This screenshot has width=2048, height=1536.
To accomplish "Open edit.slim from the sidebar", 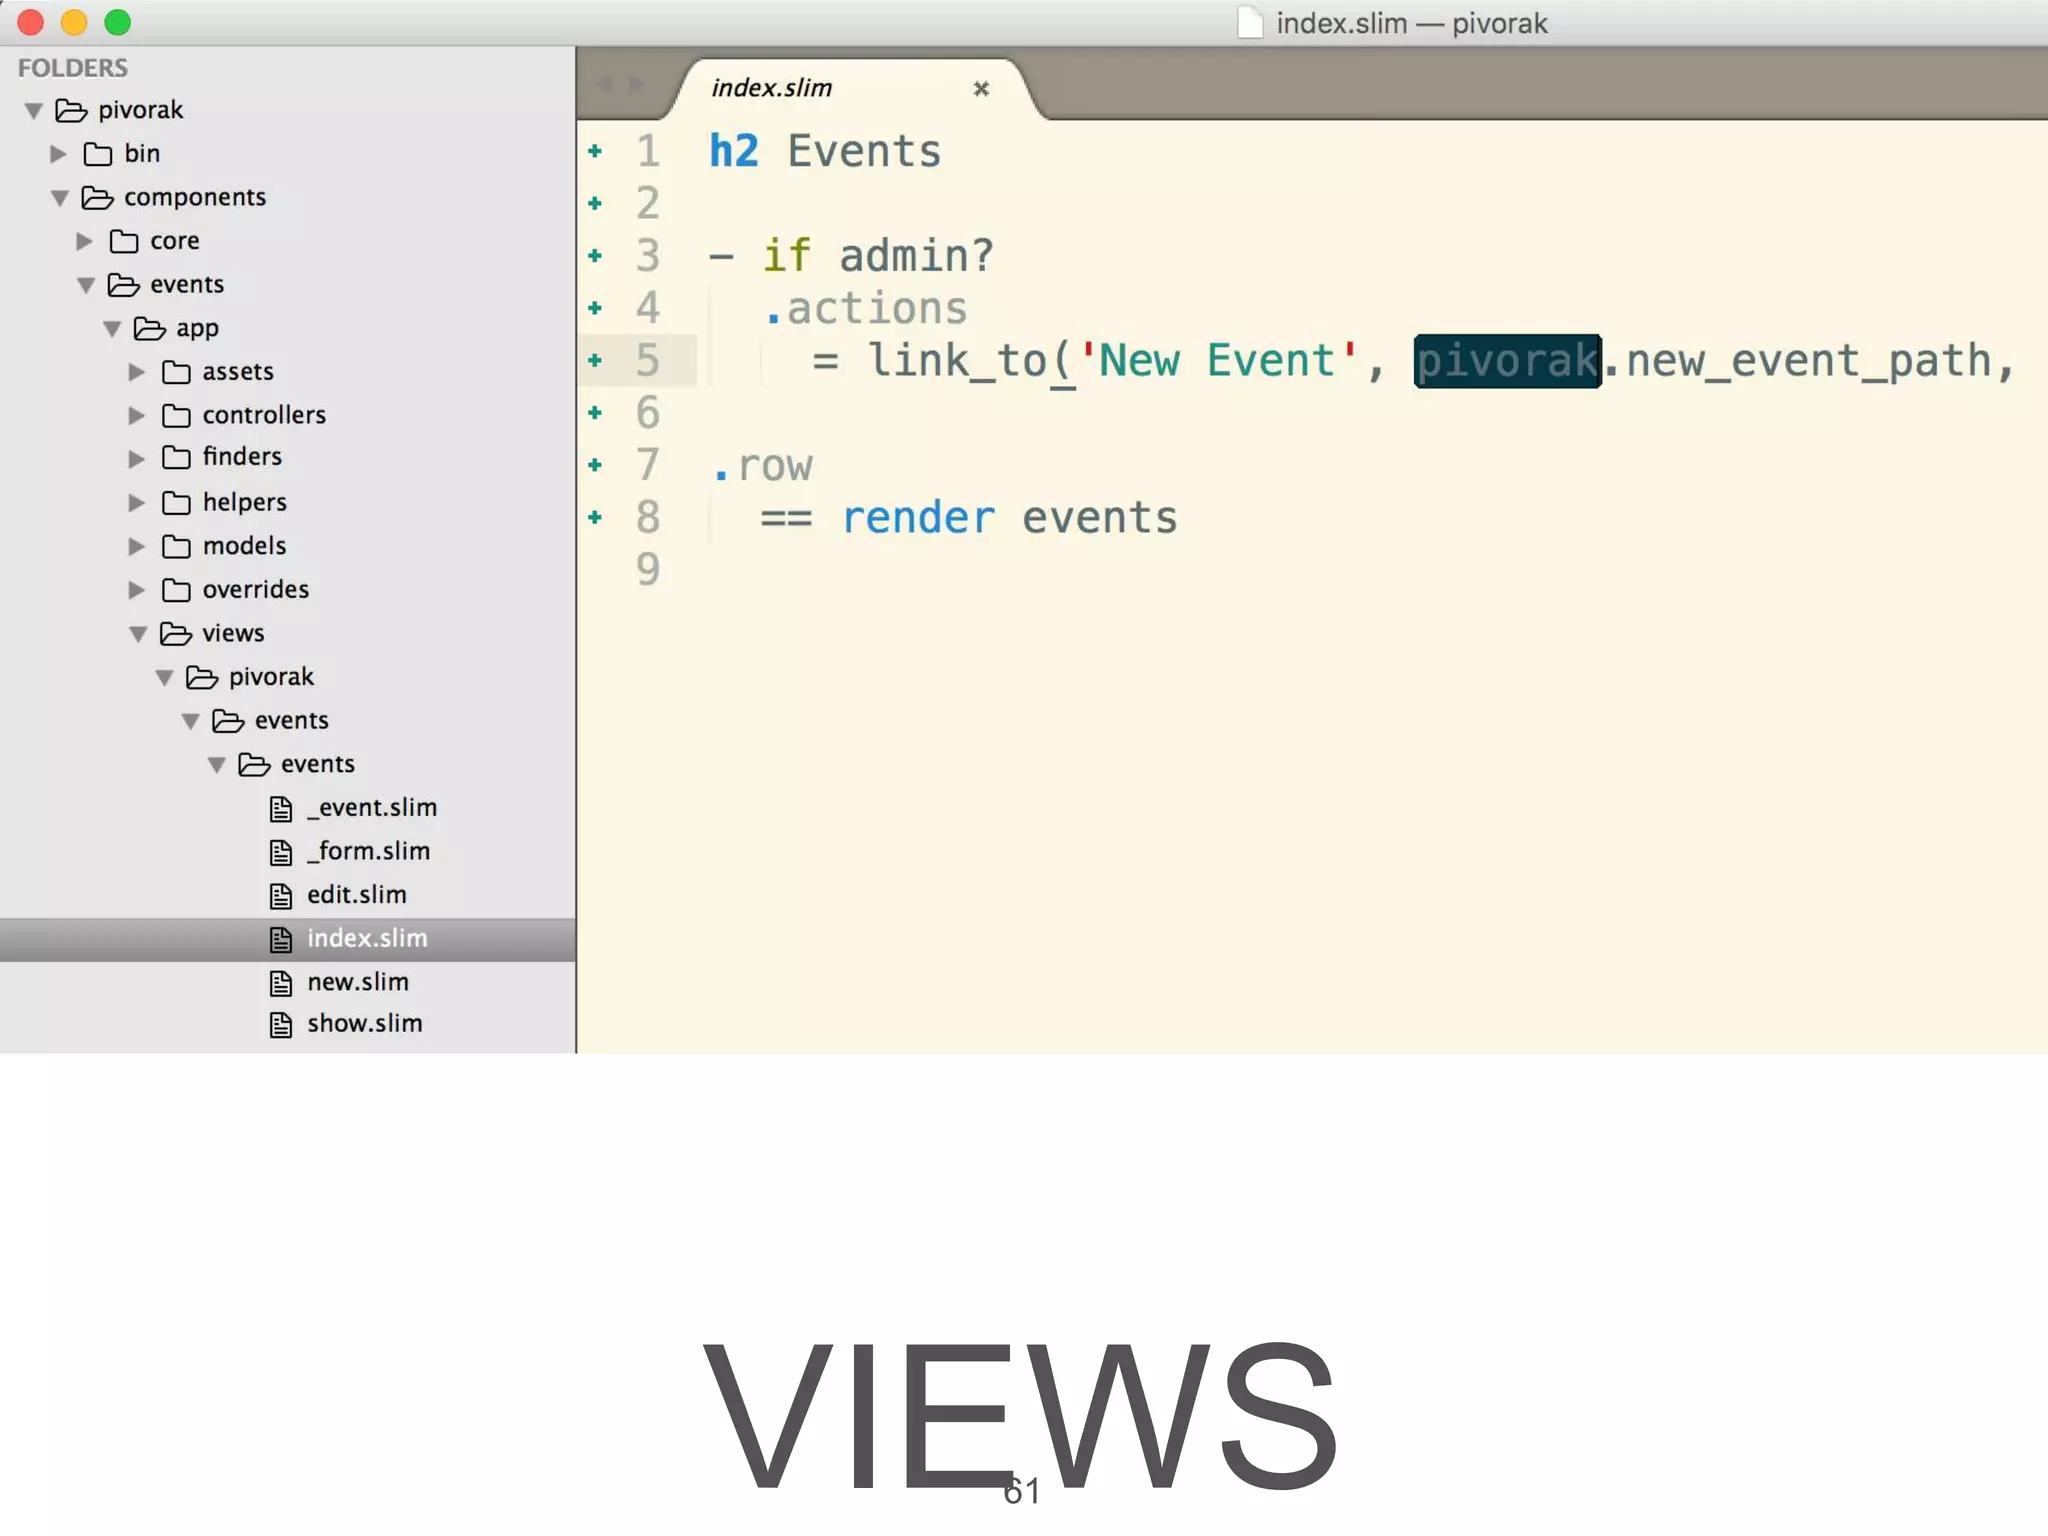I will pyautogui.click(x=356, y=895).
